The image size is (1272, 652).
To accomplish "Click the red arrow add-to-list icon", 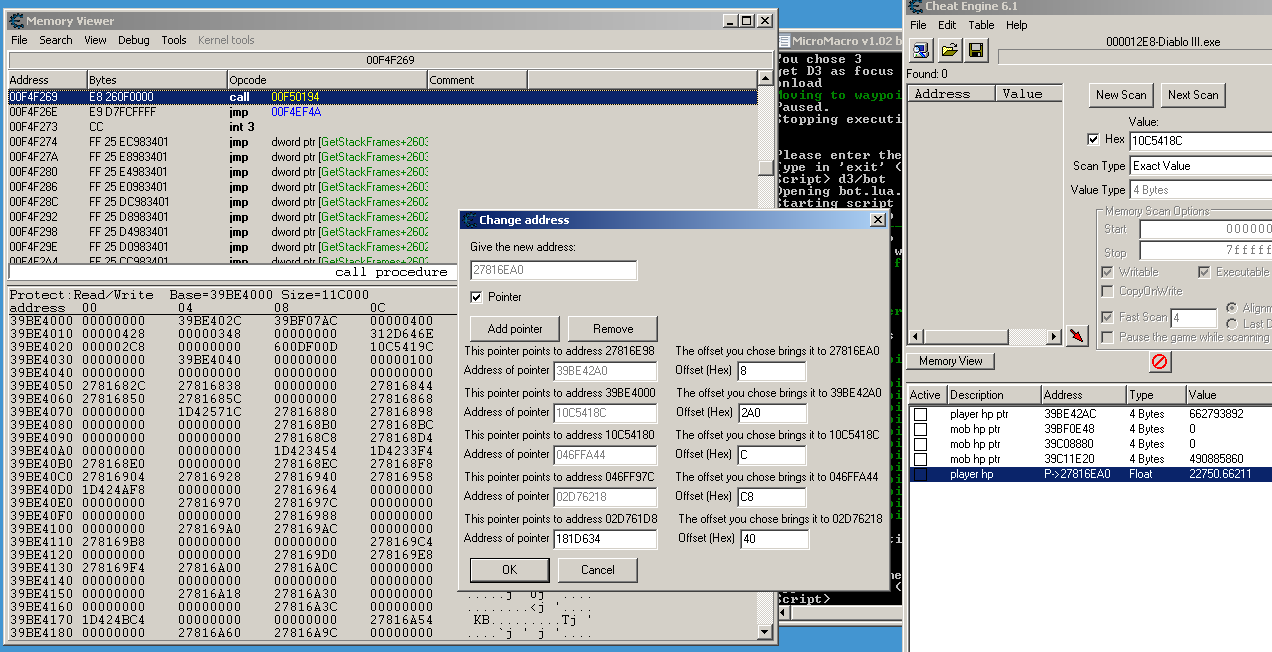I will 1076,336.
